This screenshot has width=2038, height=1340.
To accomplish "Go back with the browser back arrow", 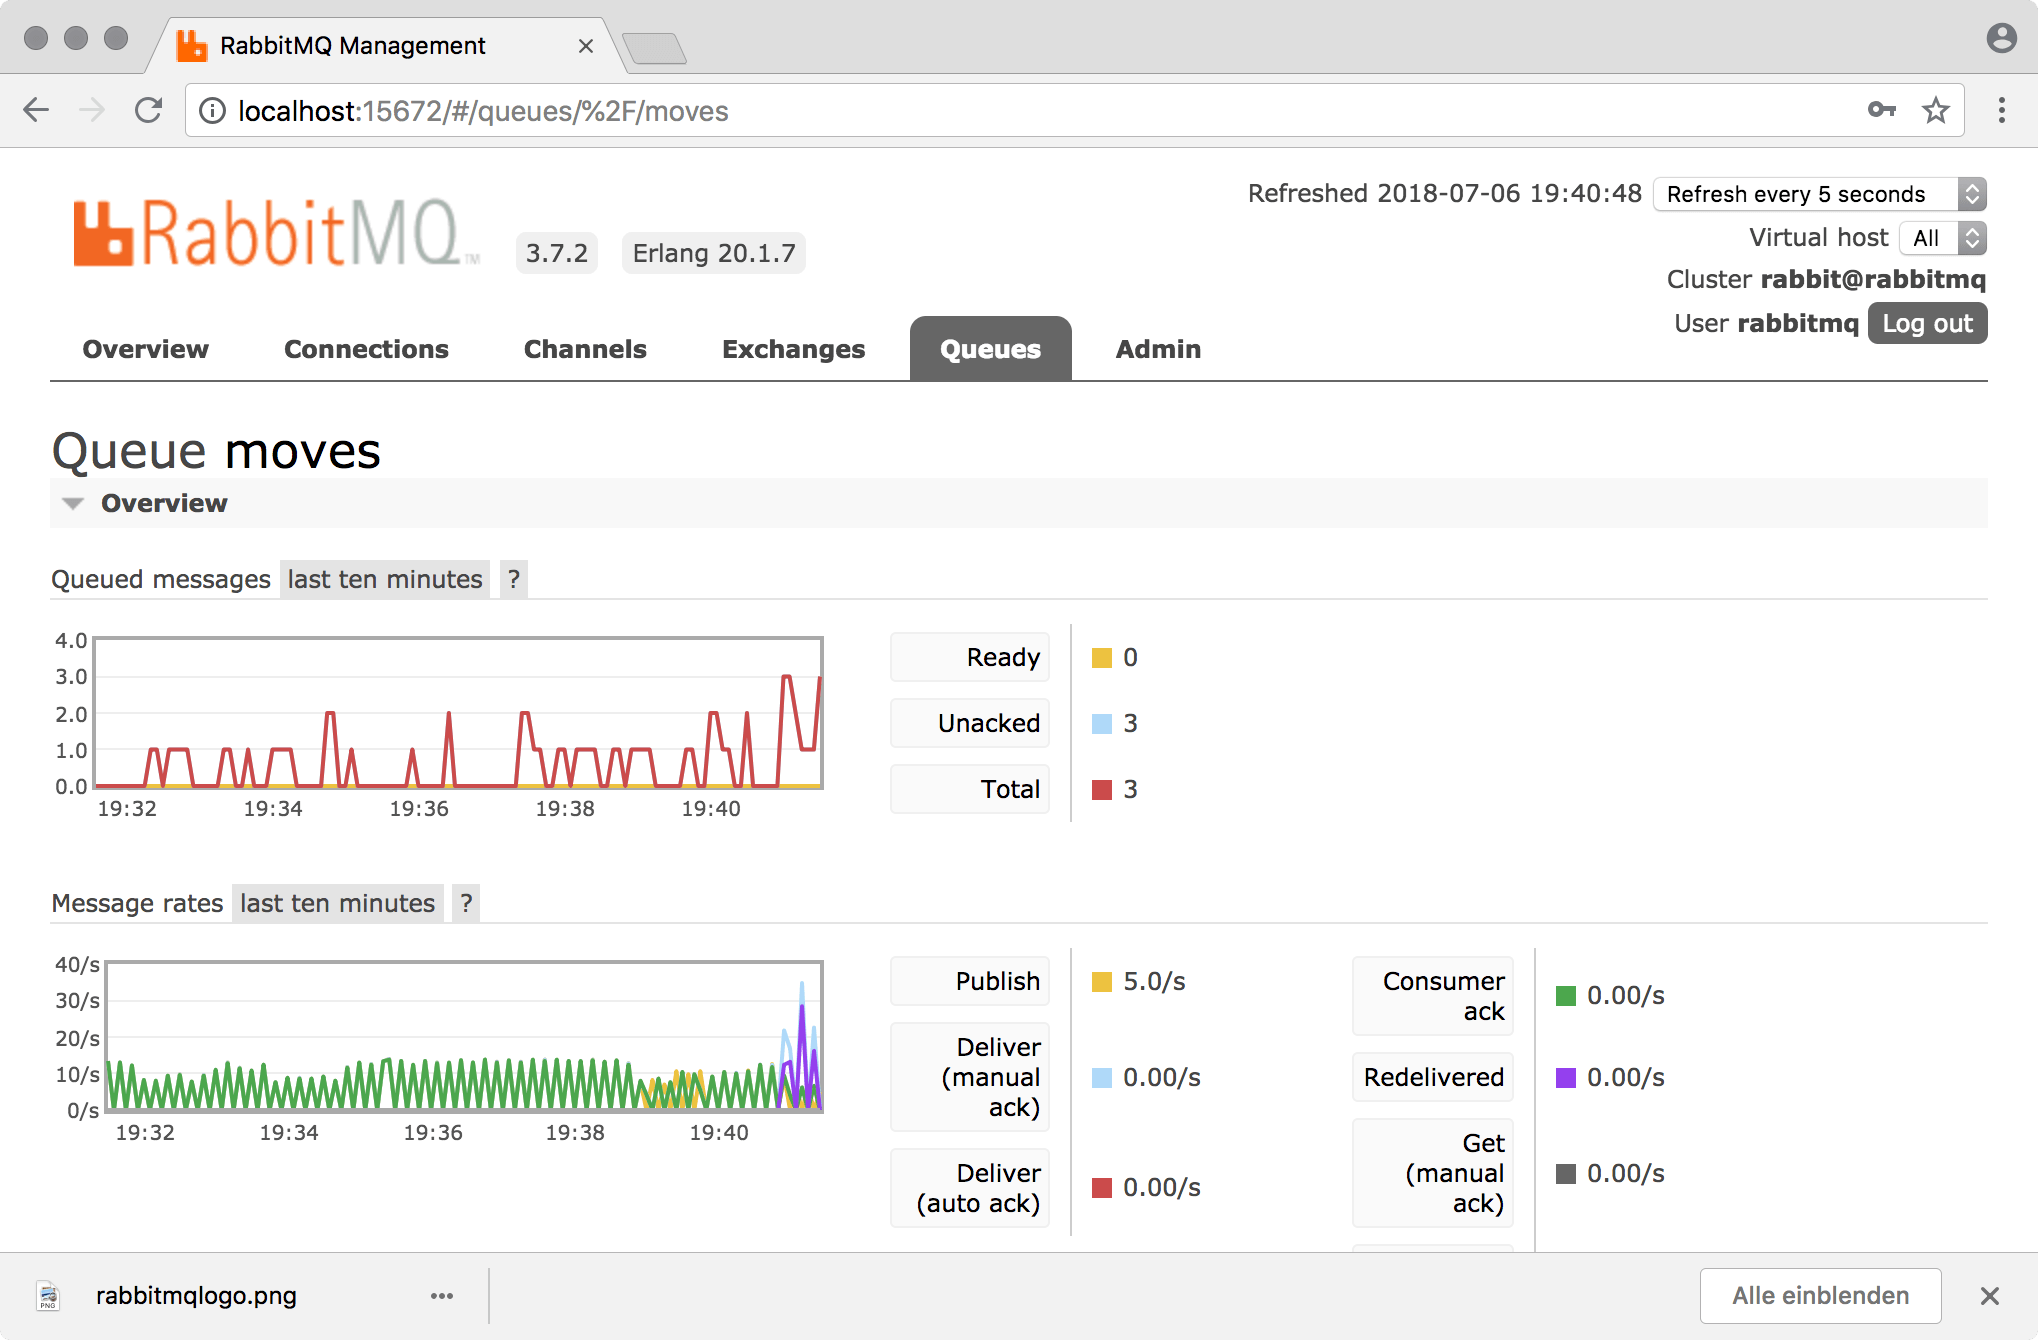I will (x=36, y=110).
